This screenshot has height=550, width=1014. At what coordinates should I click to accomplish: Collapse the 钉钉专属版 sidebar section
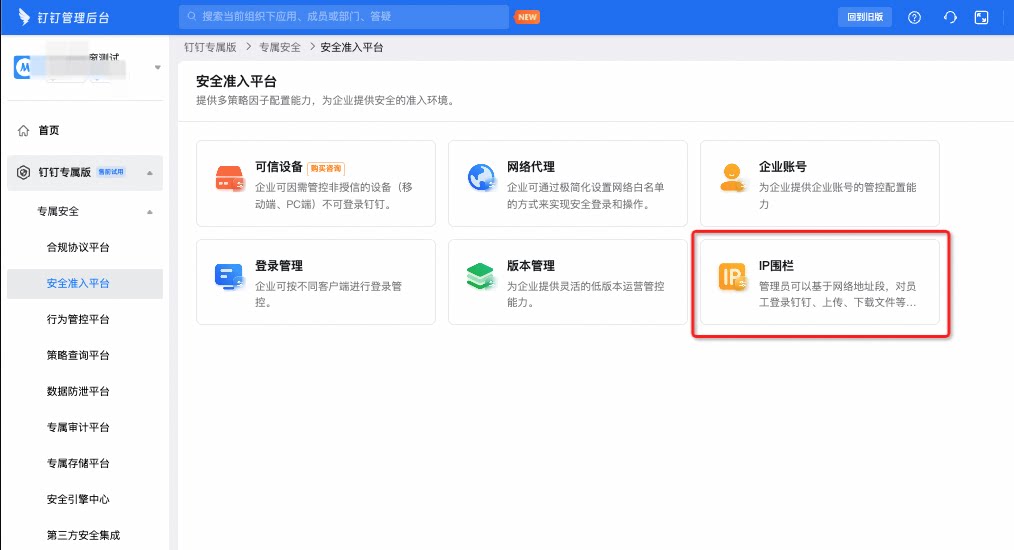(x=150, y=173)
